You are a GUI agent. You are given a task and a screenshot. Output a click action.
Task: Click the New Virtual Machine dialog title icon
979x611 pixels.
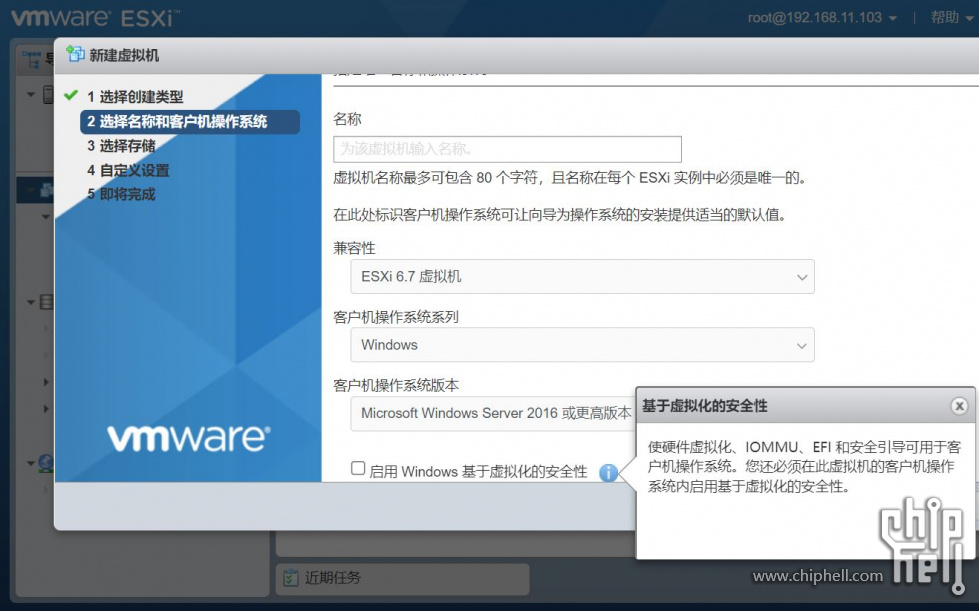[x=76, y=55]
